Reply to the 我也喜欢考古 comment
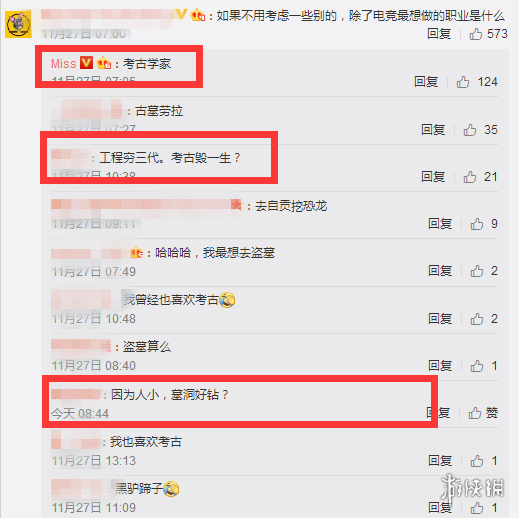The image size is (519, 518). coord(440,461)
